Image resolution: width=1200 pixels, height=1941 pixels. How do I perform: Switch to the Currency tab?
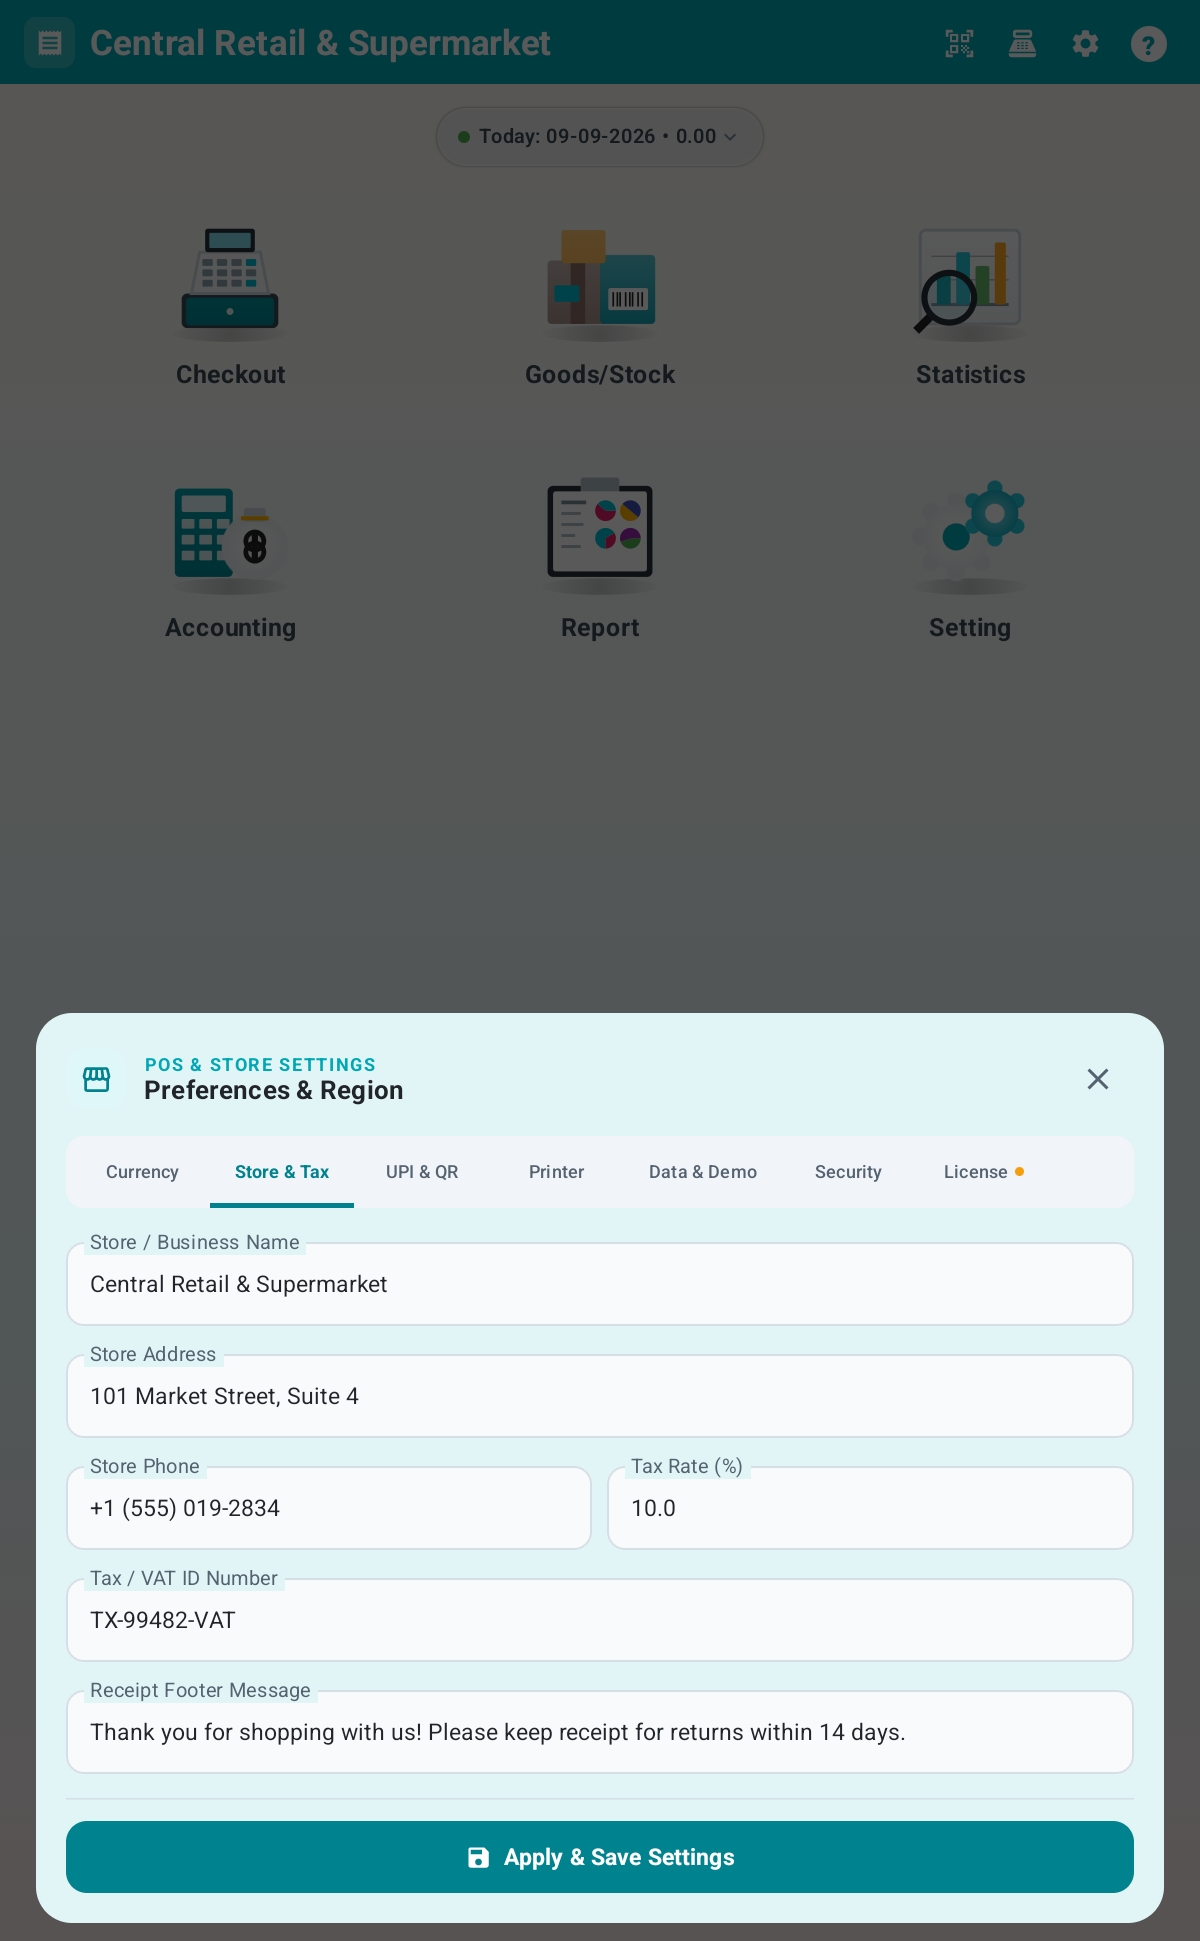pyautogui.click(x=142, y=1172)
